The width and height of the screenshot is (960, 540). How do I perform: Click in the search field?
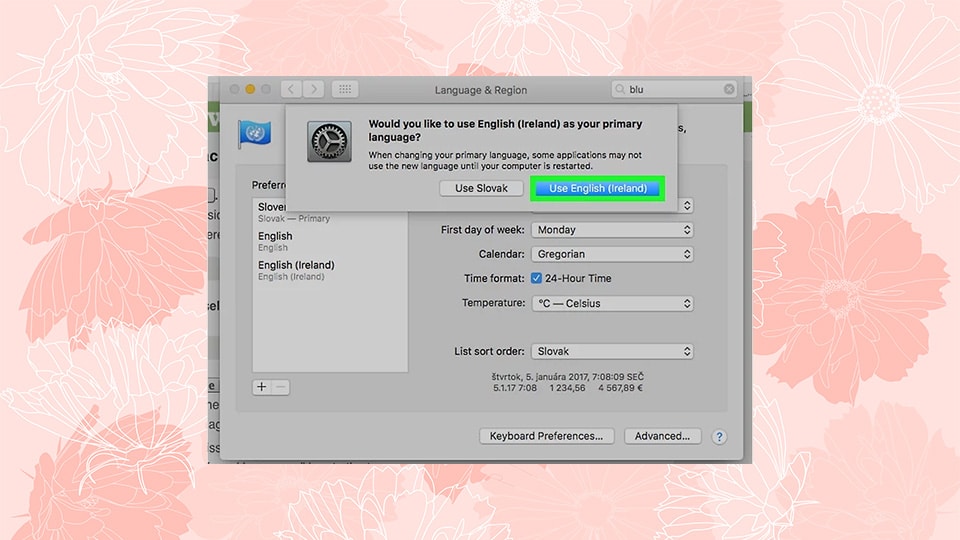(x=672, y=89)
